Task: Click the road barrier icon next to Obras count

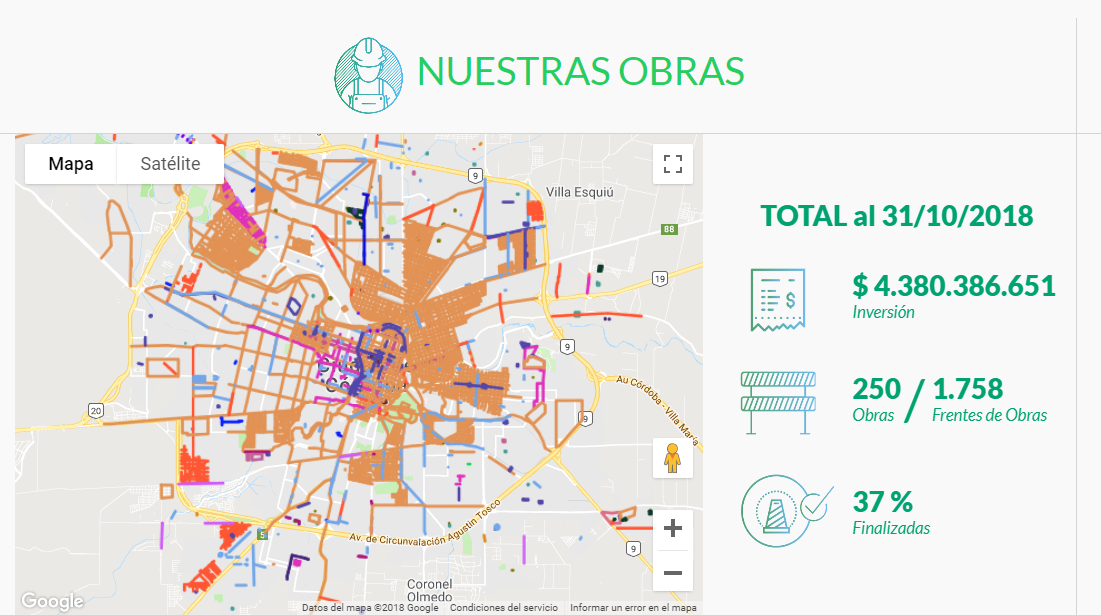Action: pos(777,400)
